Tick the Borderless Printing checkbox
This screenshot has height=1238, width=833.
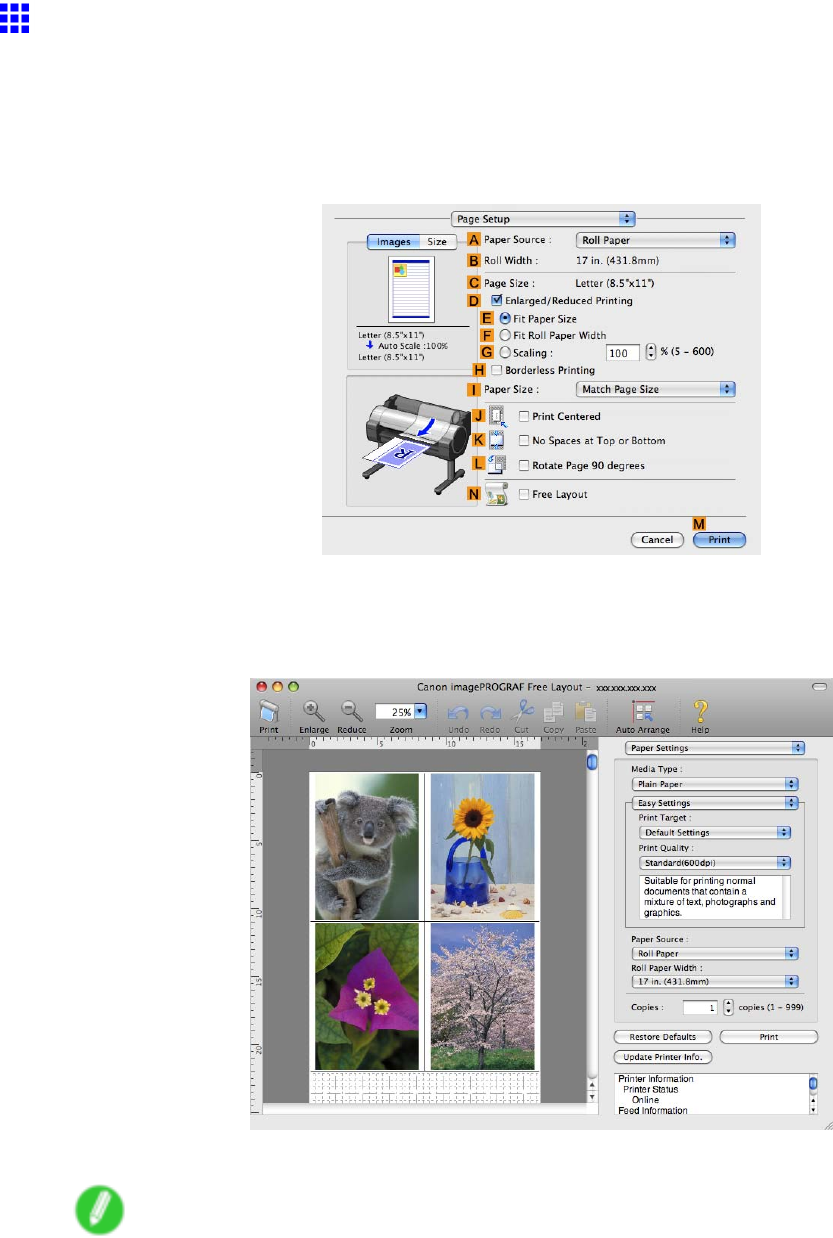[x=511, y=370]
